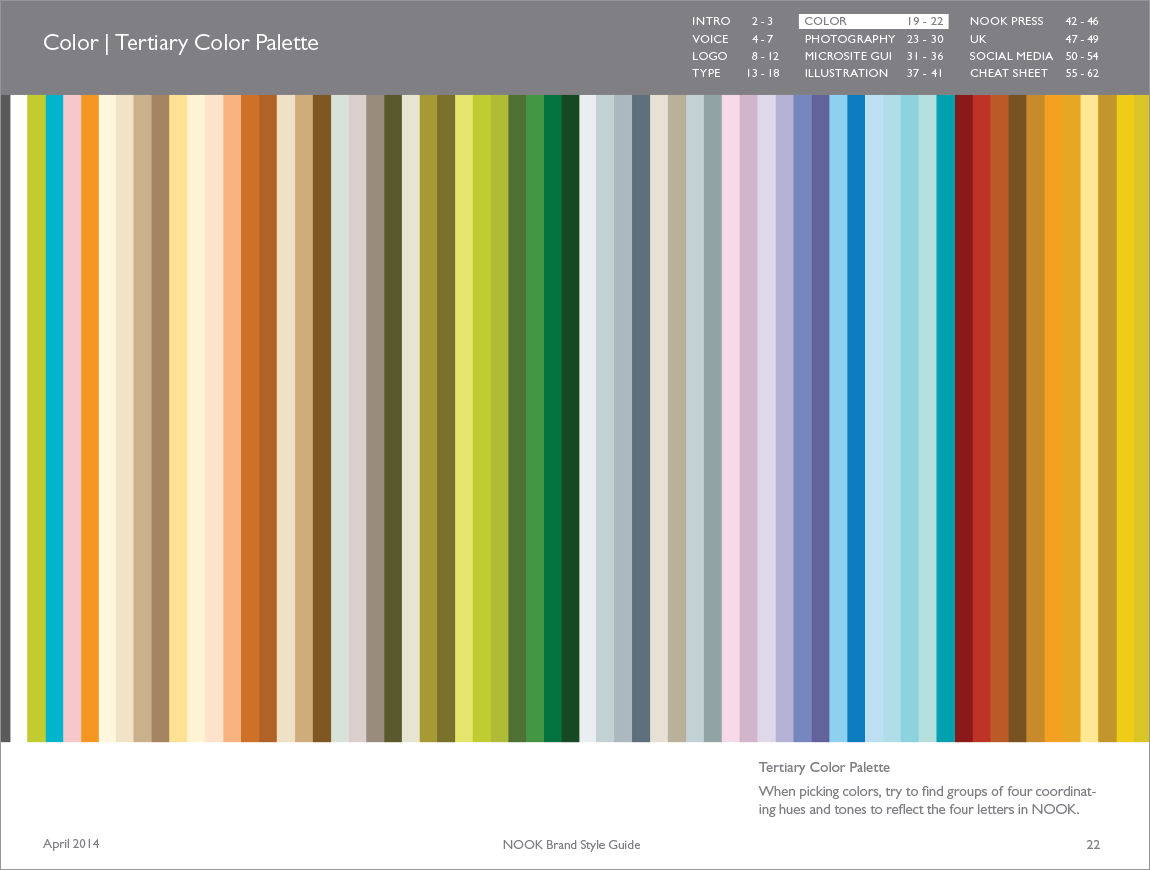This screenshot has width=1150, height=870.
Task: Jump to the CHEAT SHEET section
Action: click(1009, 73)
